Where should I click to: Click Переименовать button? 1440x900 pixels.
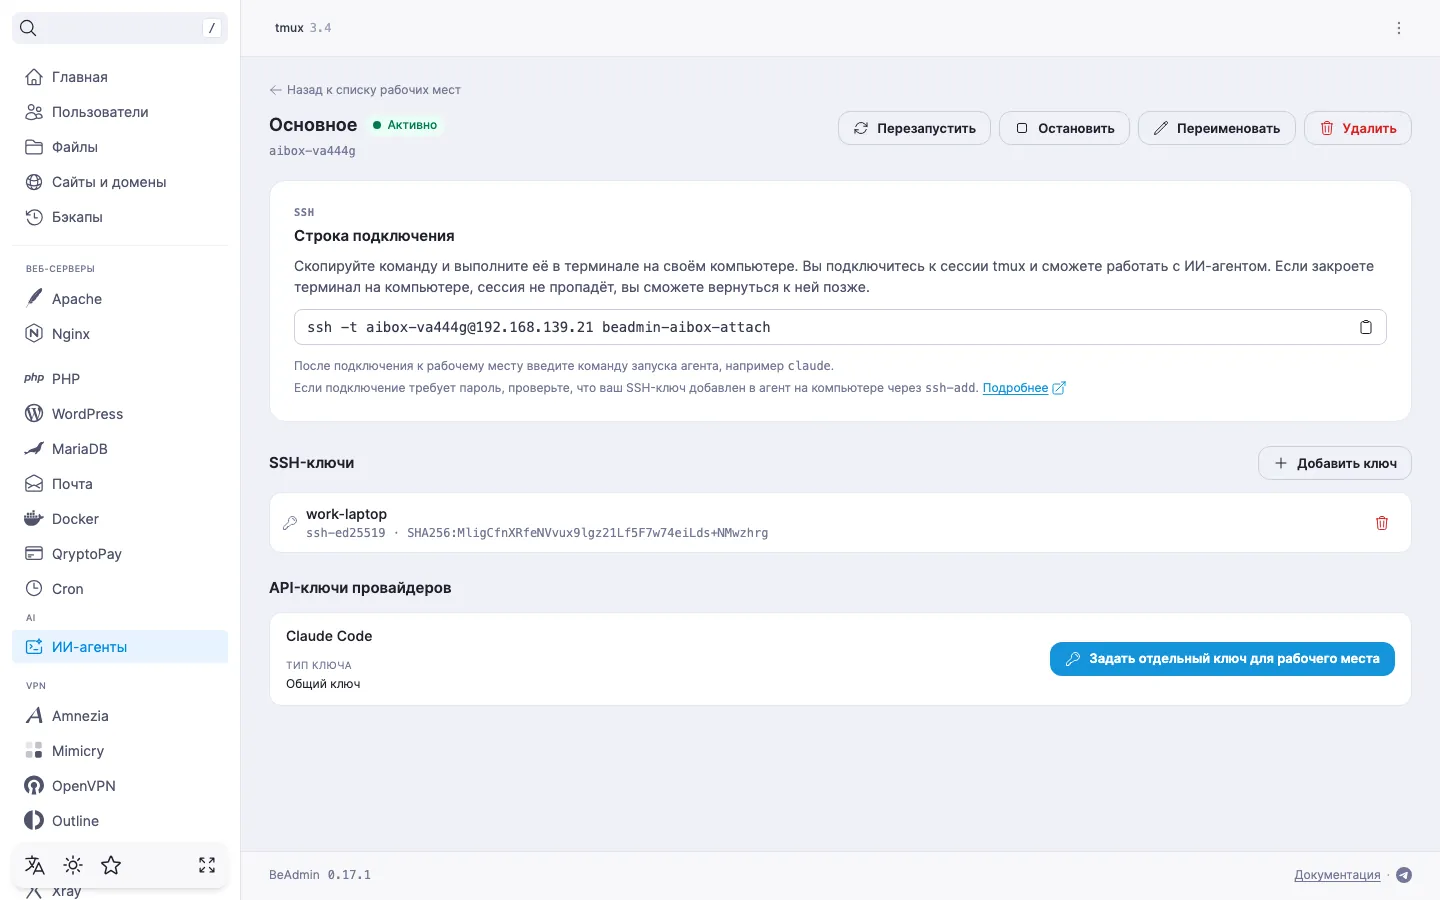pos(1216,128)
